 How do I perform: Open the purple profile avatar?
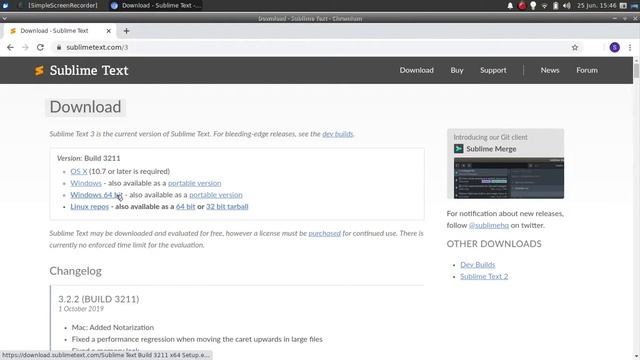(614, 47)
